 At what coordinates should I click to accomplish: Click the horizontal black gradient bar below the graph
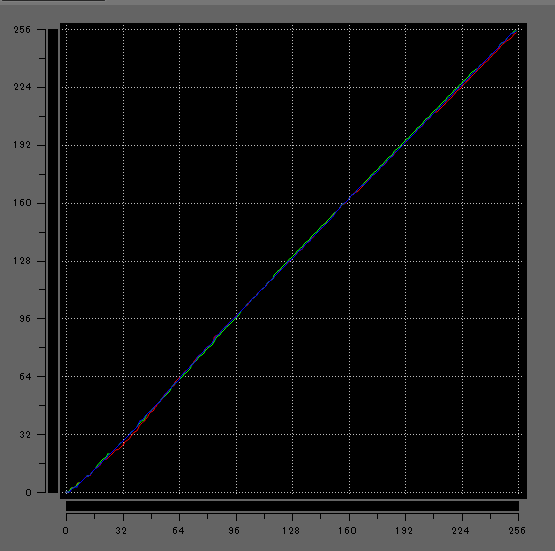coord(292,506)
